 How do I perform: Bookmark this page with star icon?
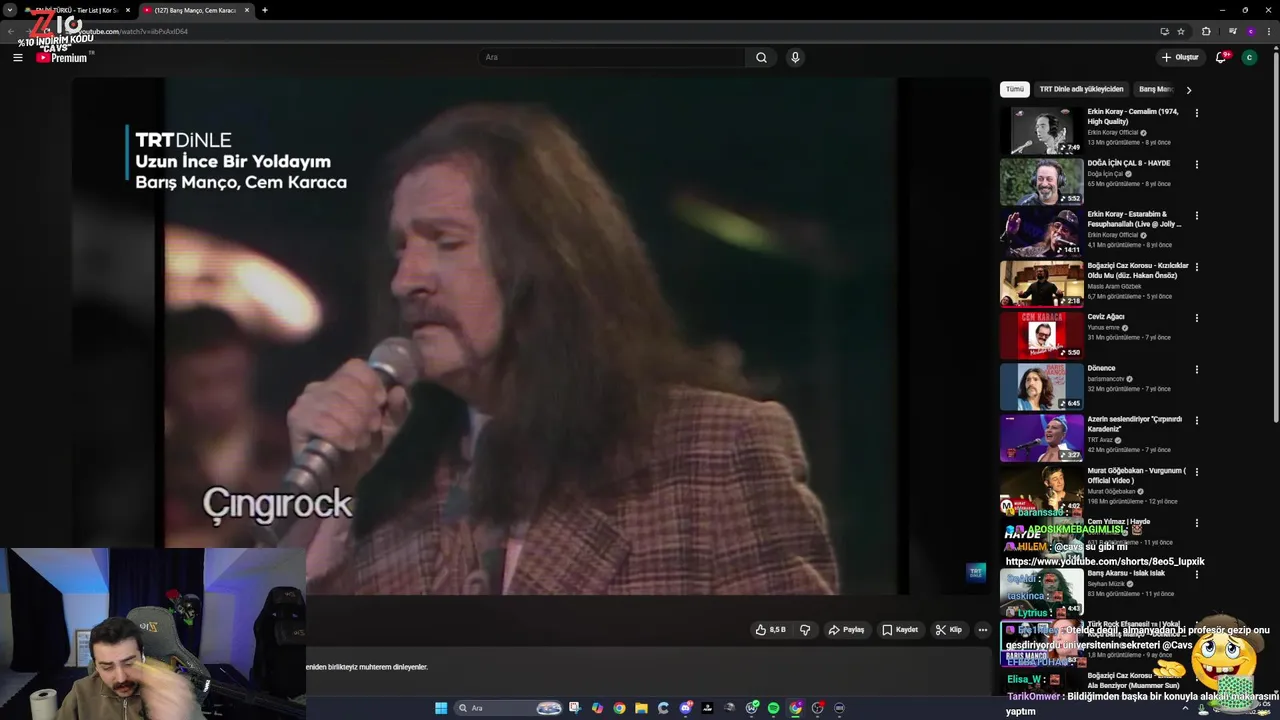point(1181,31)
